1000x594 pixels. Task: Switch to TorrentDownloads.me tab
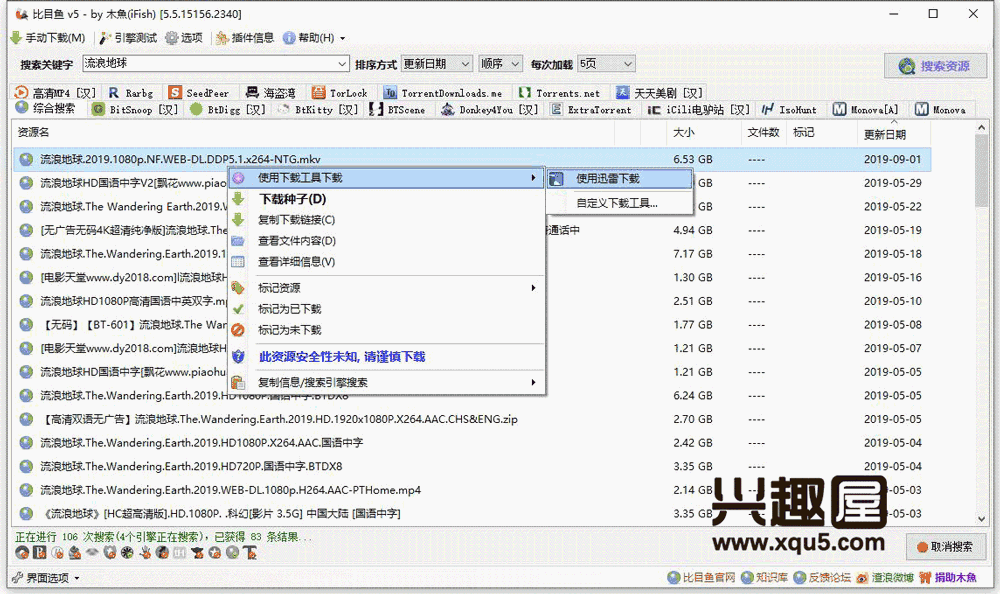point(443,93)
